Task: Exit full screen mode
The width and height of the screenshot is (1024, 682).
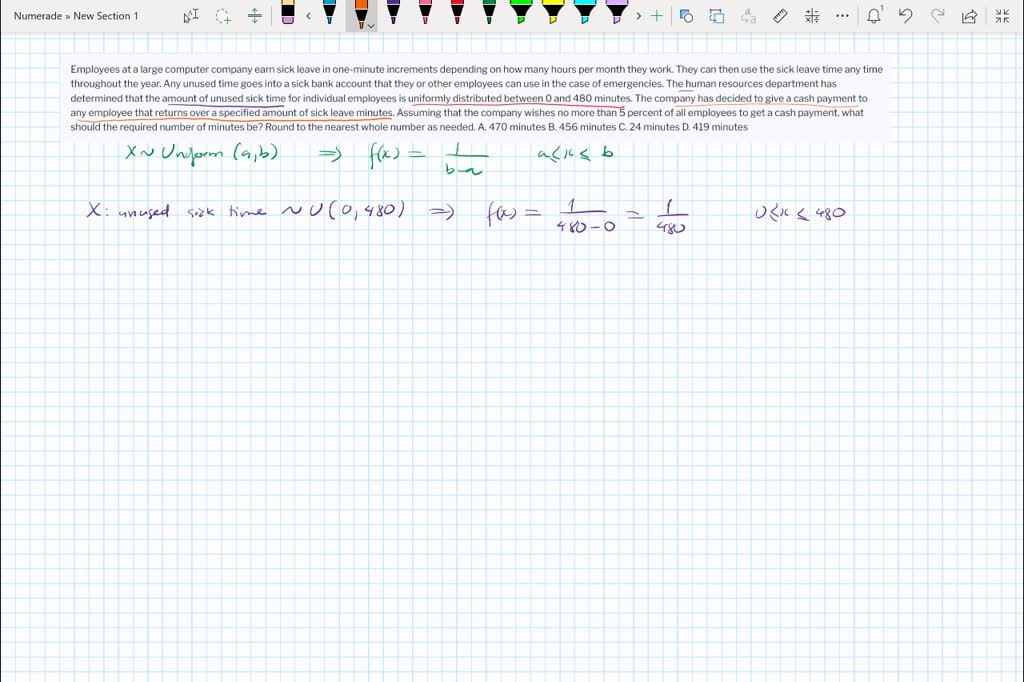Action: click(x=1002, y=16)
